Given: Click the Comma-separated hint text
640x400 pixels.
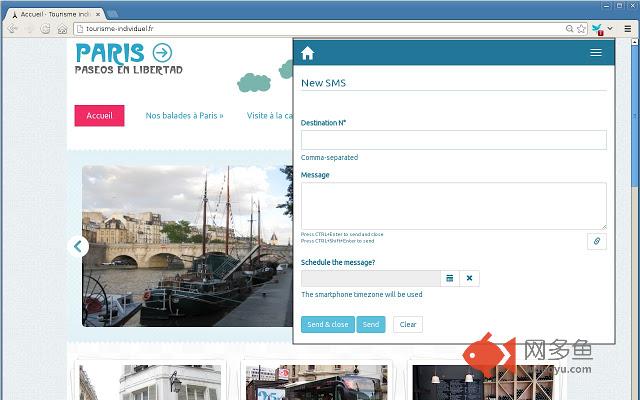Looking at the screenshot, I should point(329,157).
